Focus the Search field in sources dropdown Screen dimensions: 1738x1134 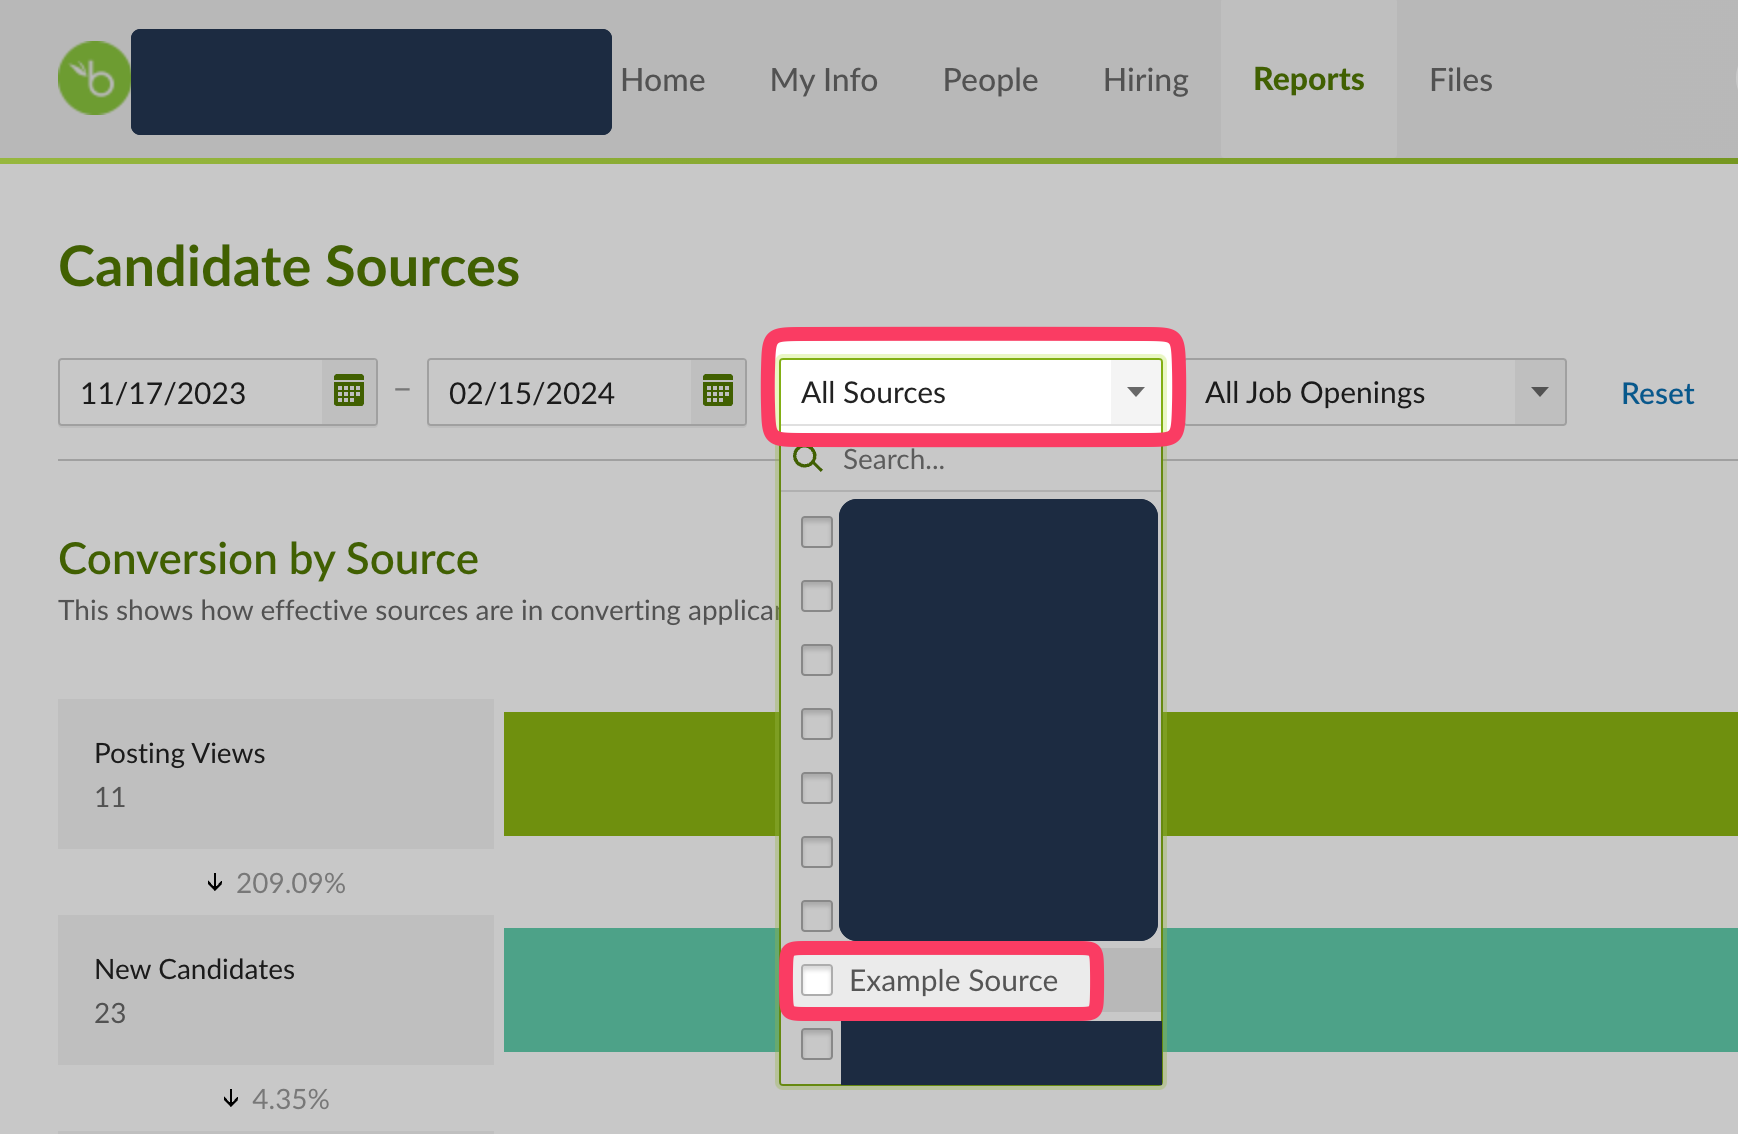[x=990, y=460]
